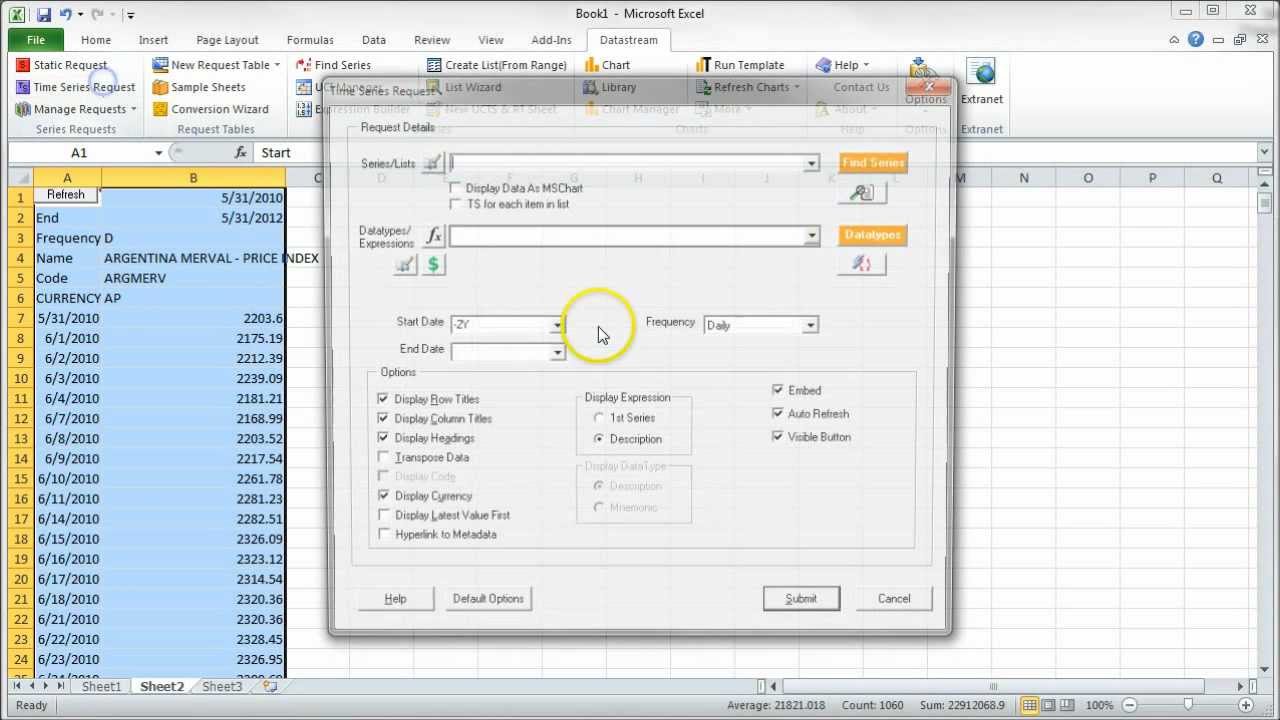Check TS for each item in list
The image size is (1280, 720).
tap(456, 204)
